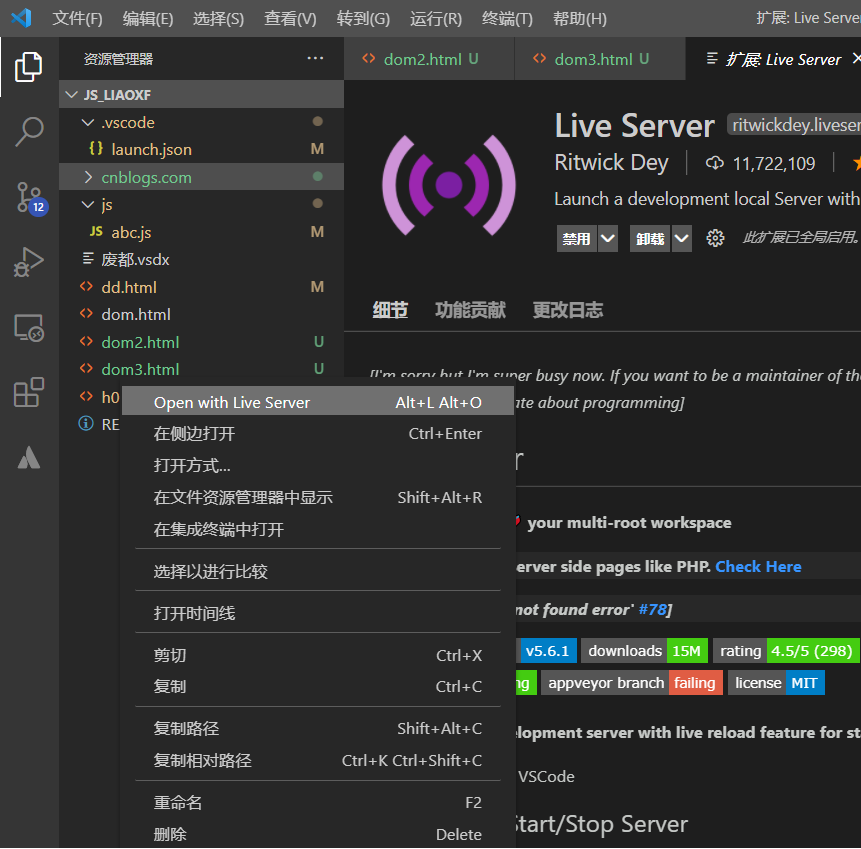
Task: Choose 删除 from context menu
Action: point(318,835)
